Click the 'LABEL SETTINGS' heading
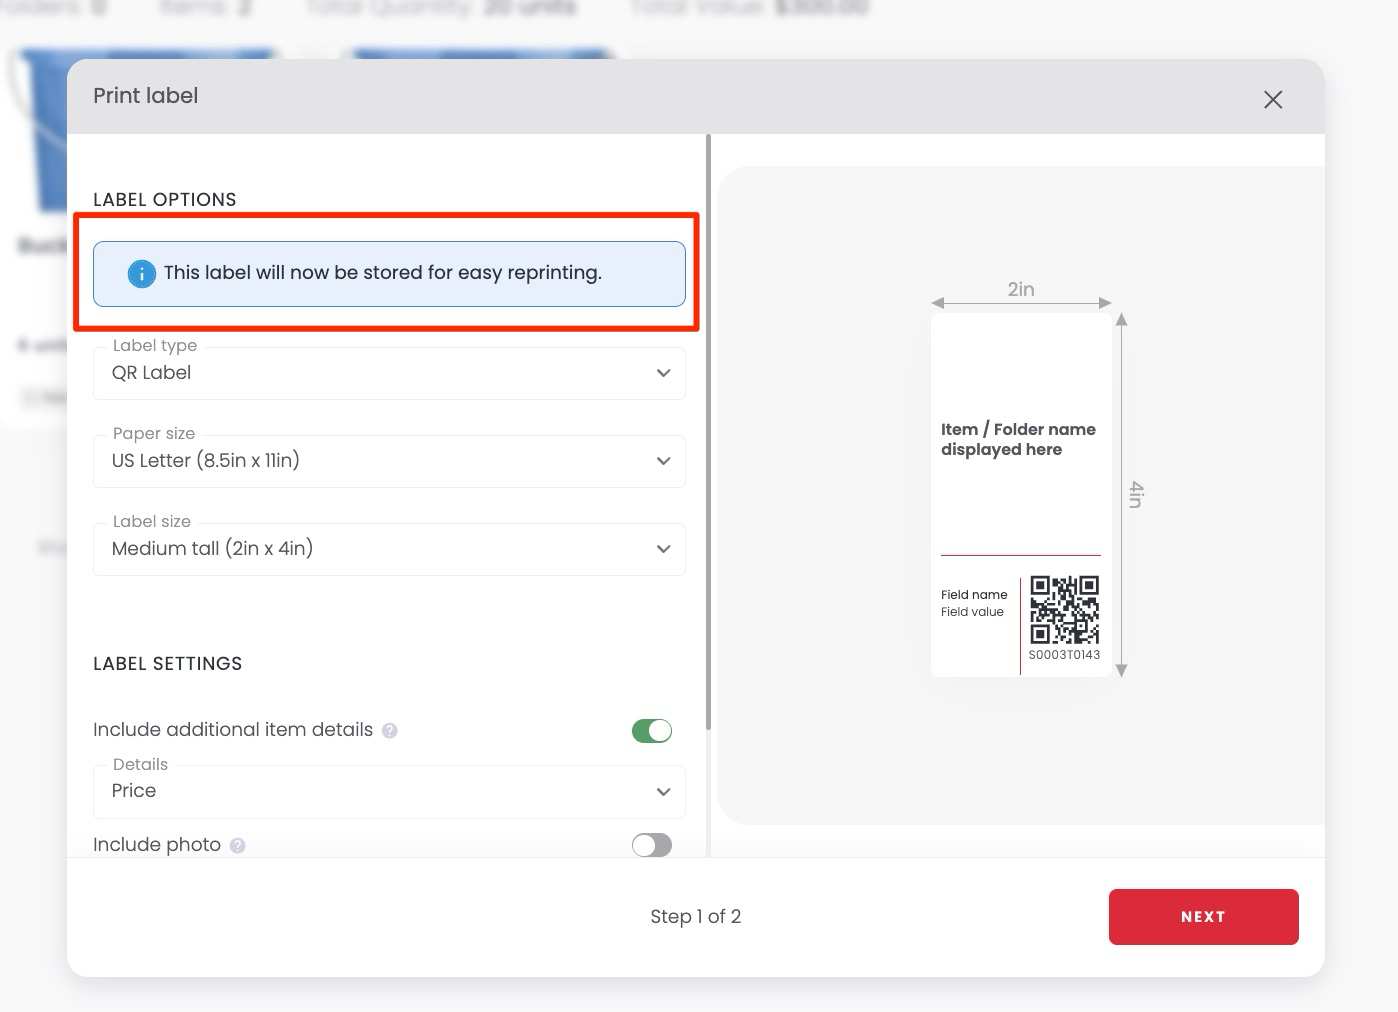This screenshot has width=1398, height=1012. click(168, 664)
